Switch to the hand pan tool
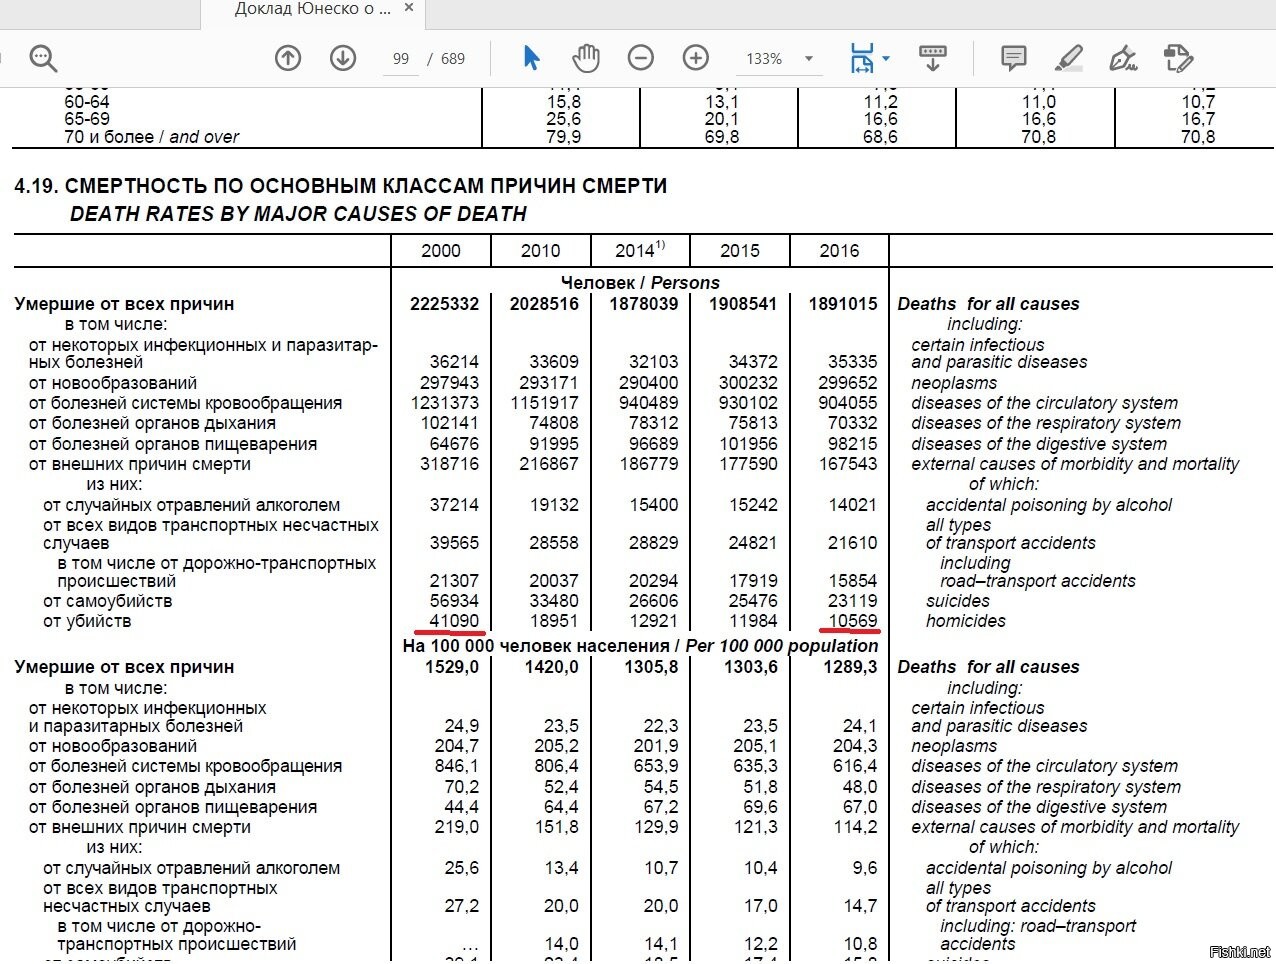1276x964 pixels. (586, 58)
